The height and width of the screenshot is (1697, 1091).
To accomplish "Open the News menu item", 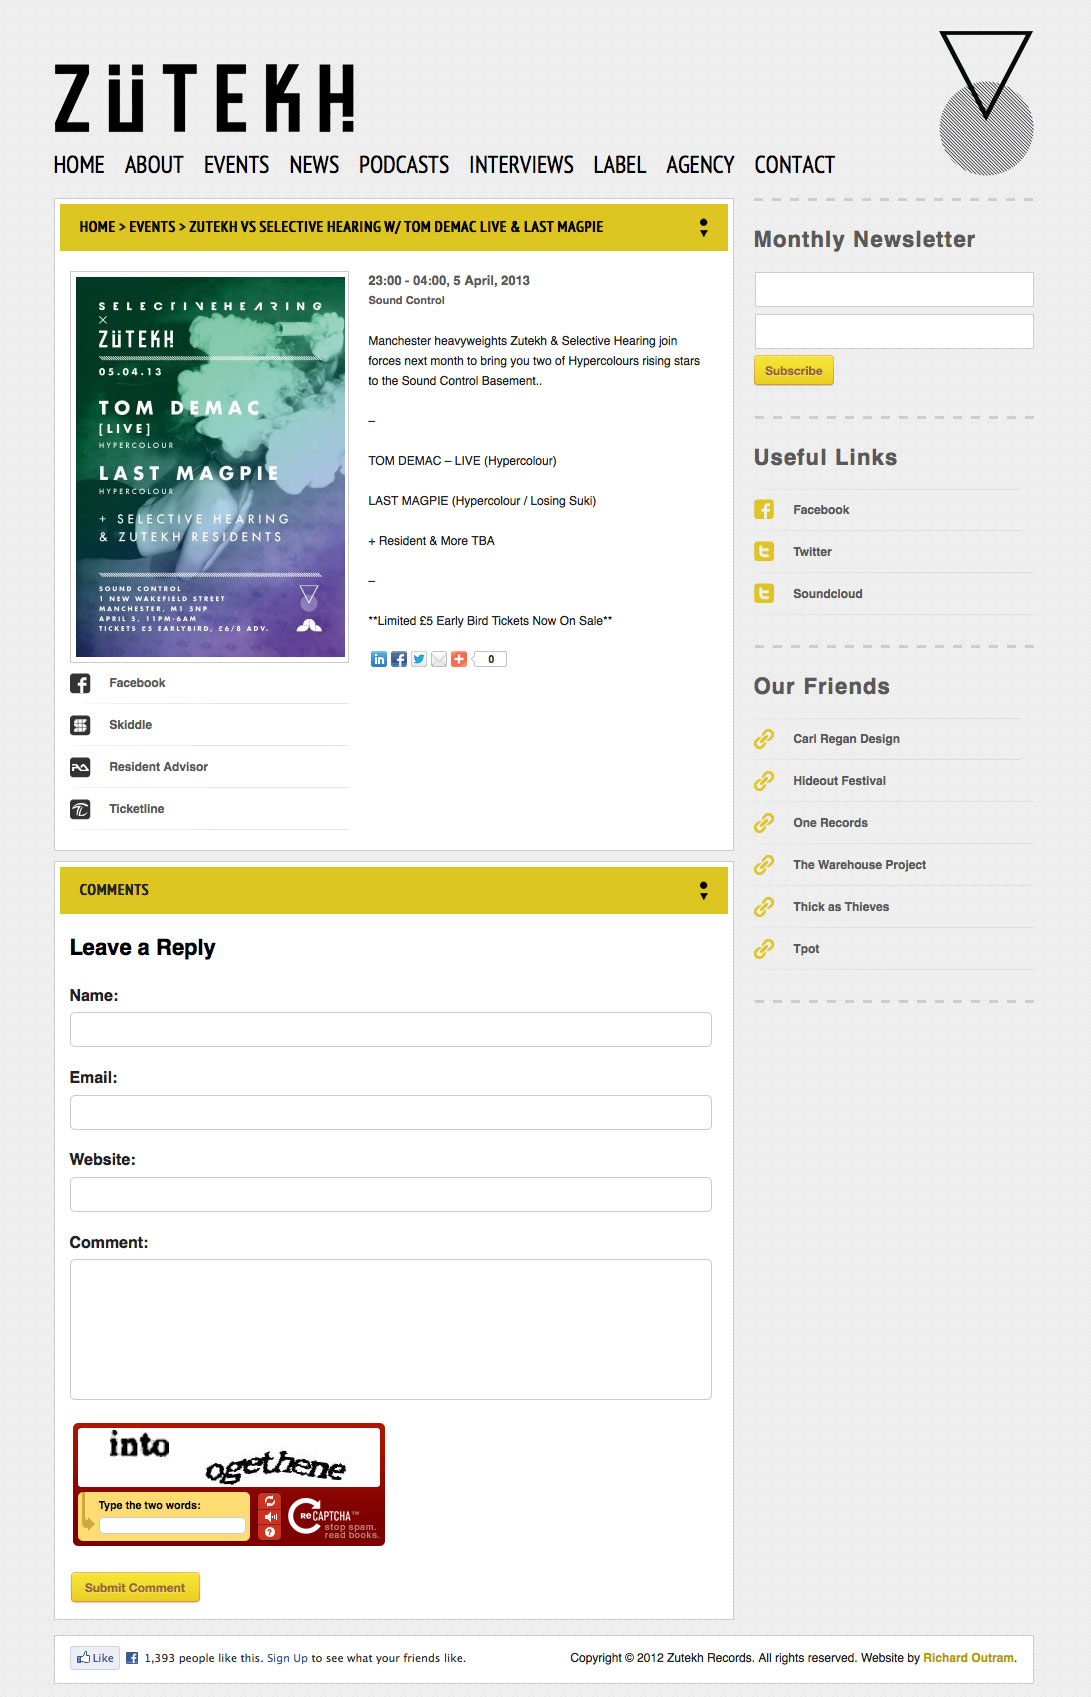I will pyautogui.click(x=314, y=165).
